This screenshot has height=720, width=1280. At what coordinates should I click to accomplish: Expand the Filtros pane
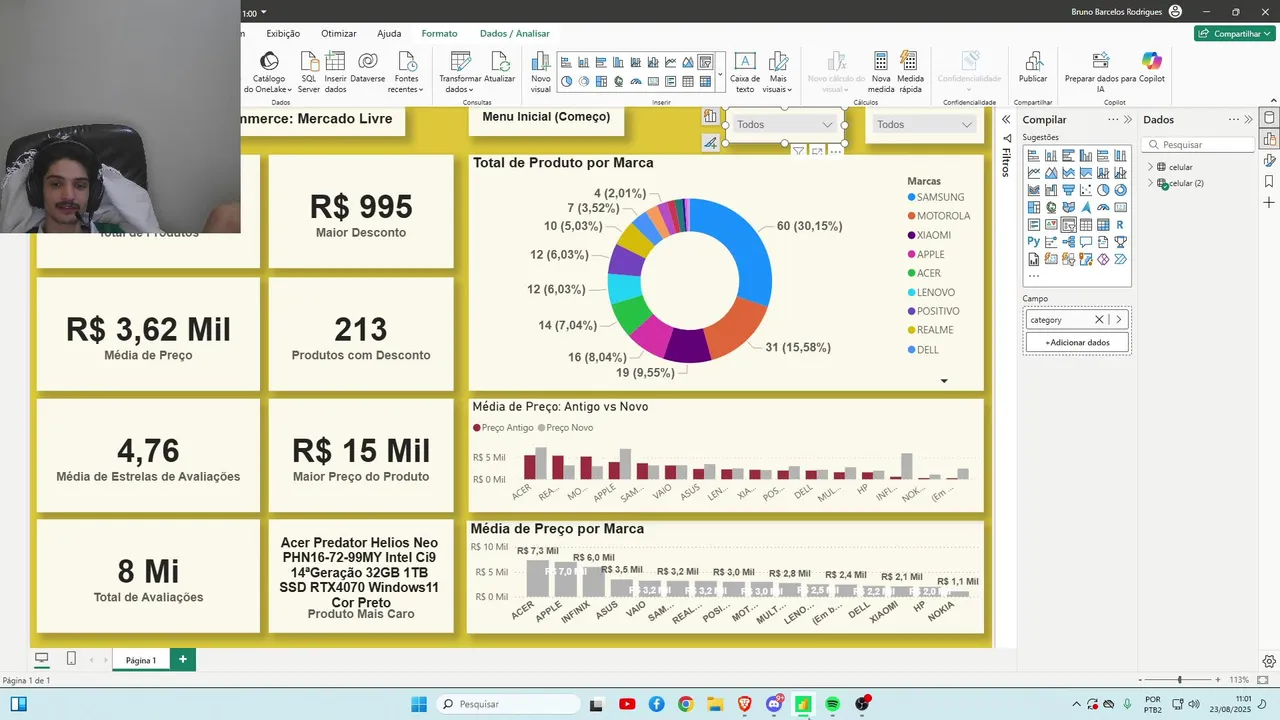pos(1006,120)
